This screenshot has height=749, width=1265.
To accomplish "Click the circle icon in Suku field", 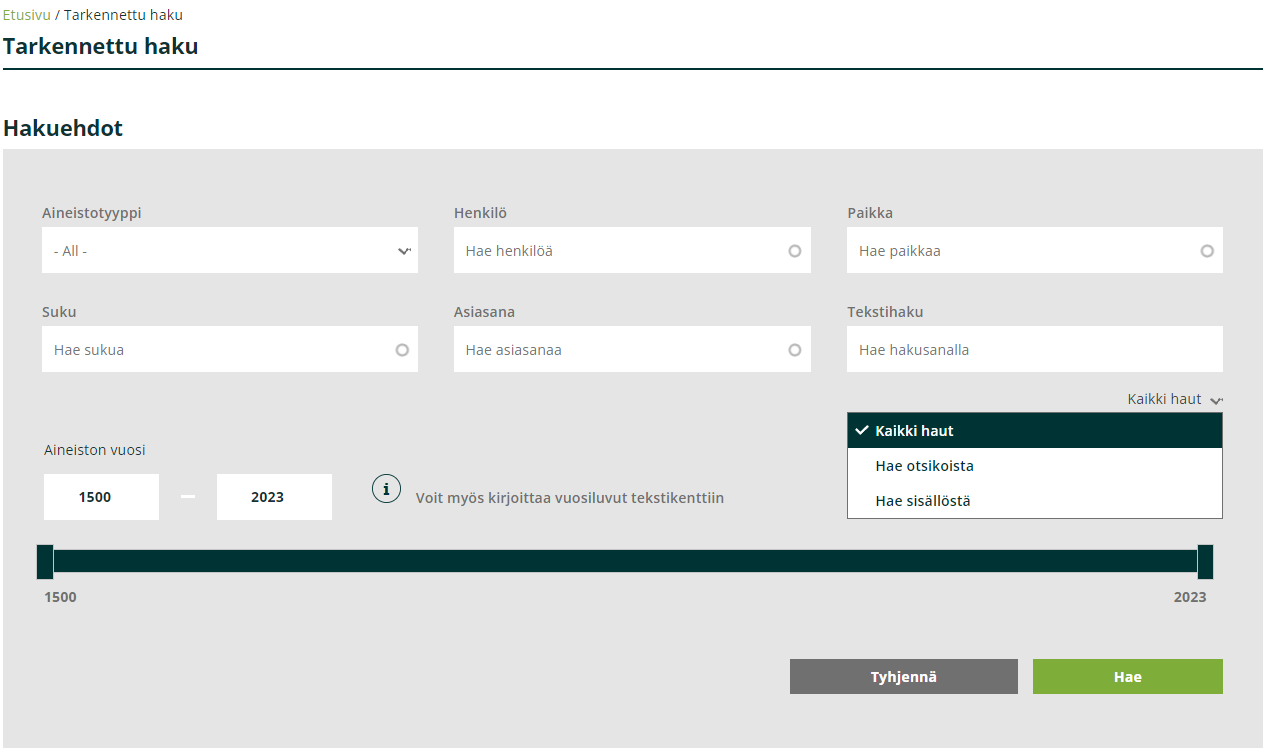I will click(x=402, y=350).
